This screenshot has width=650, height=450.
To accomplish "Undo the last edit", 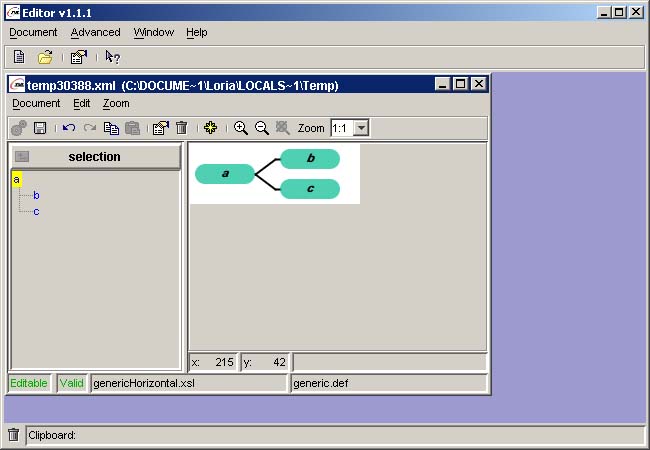I will pyautogui.click(x=69, y=128).
